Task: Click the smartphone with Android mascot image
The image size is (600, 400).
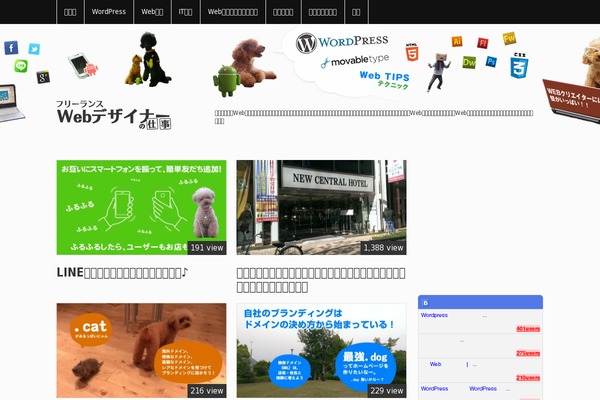Action: coord(83,65)
